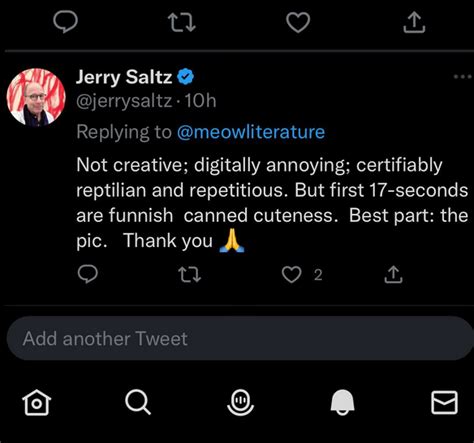
Task: Click the Jerry Saltz display name
Action: [x=124, y=77]
